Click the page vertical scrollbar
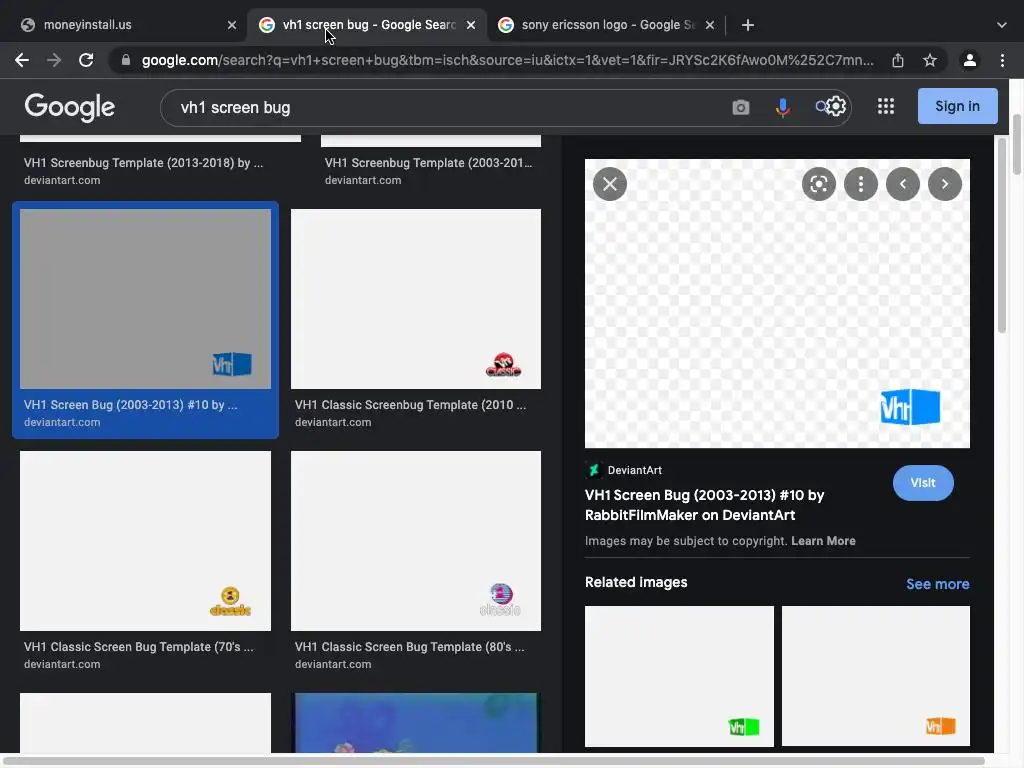1024x768 pixels. point(1017,145)
